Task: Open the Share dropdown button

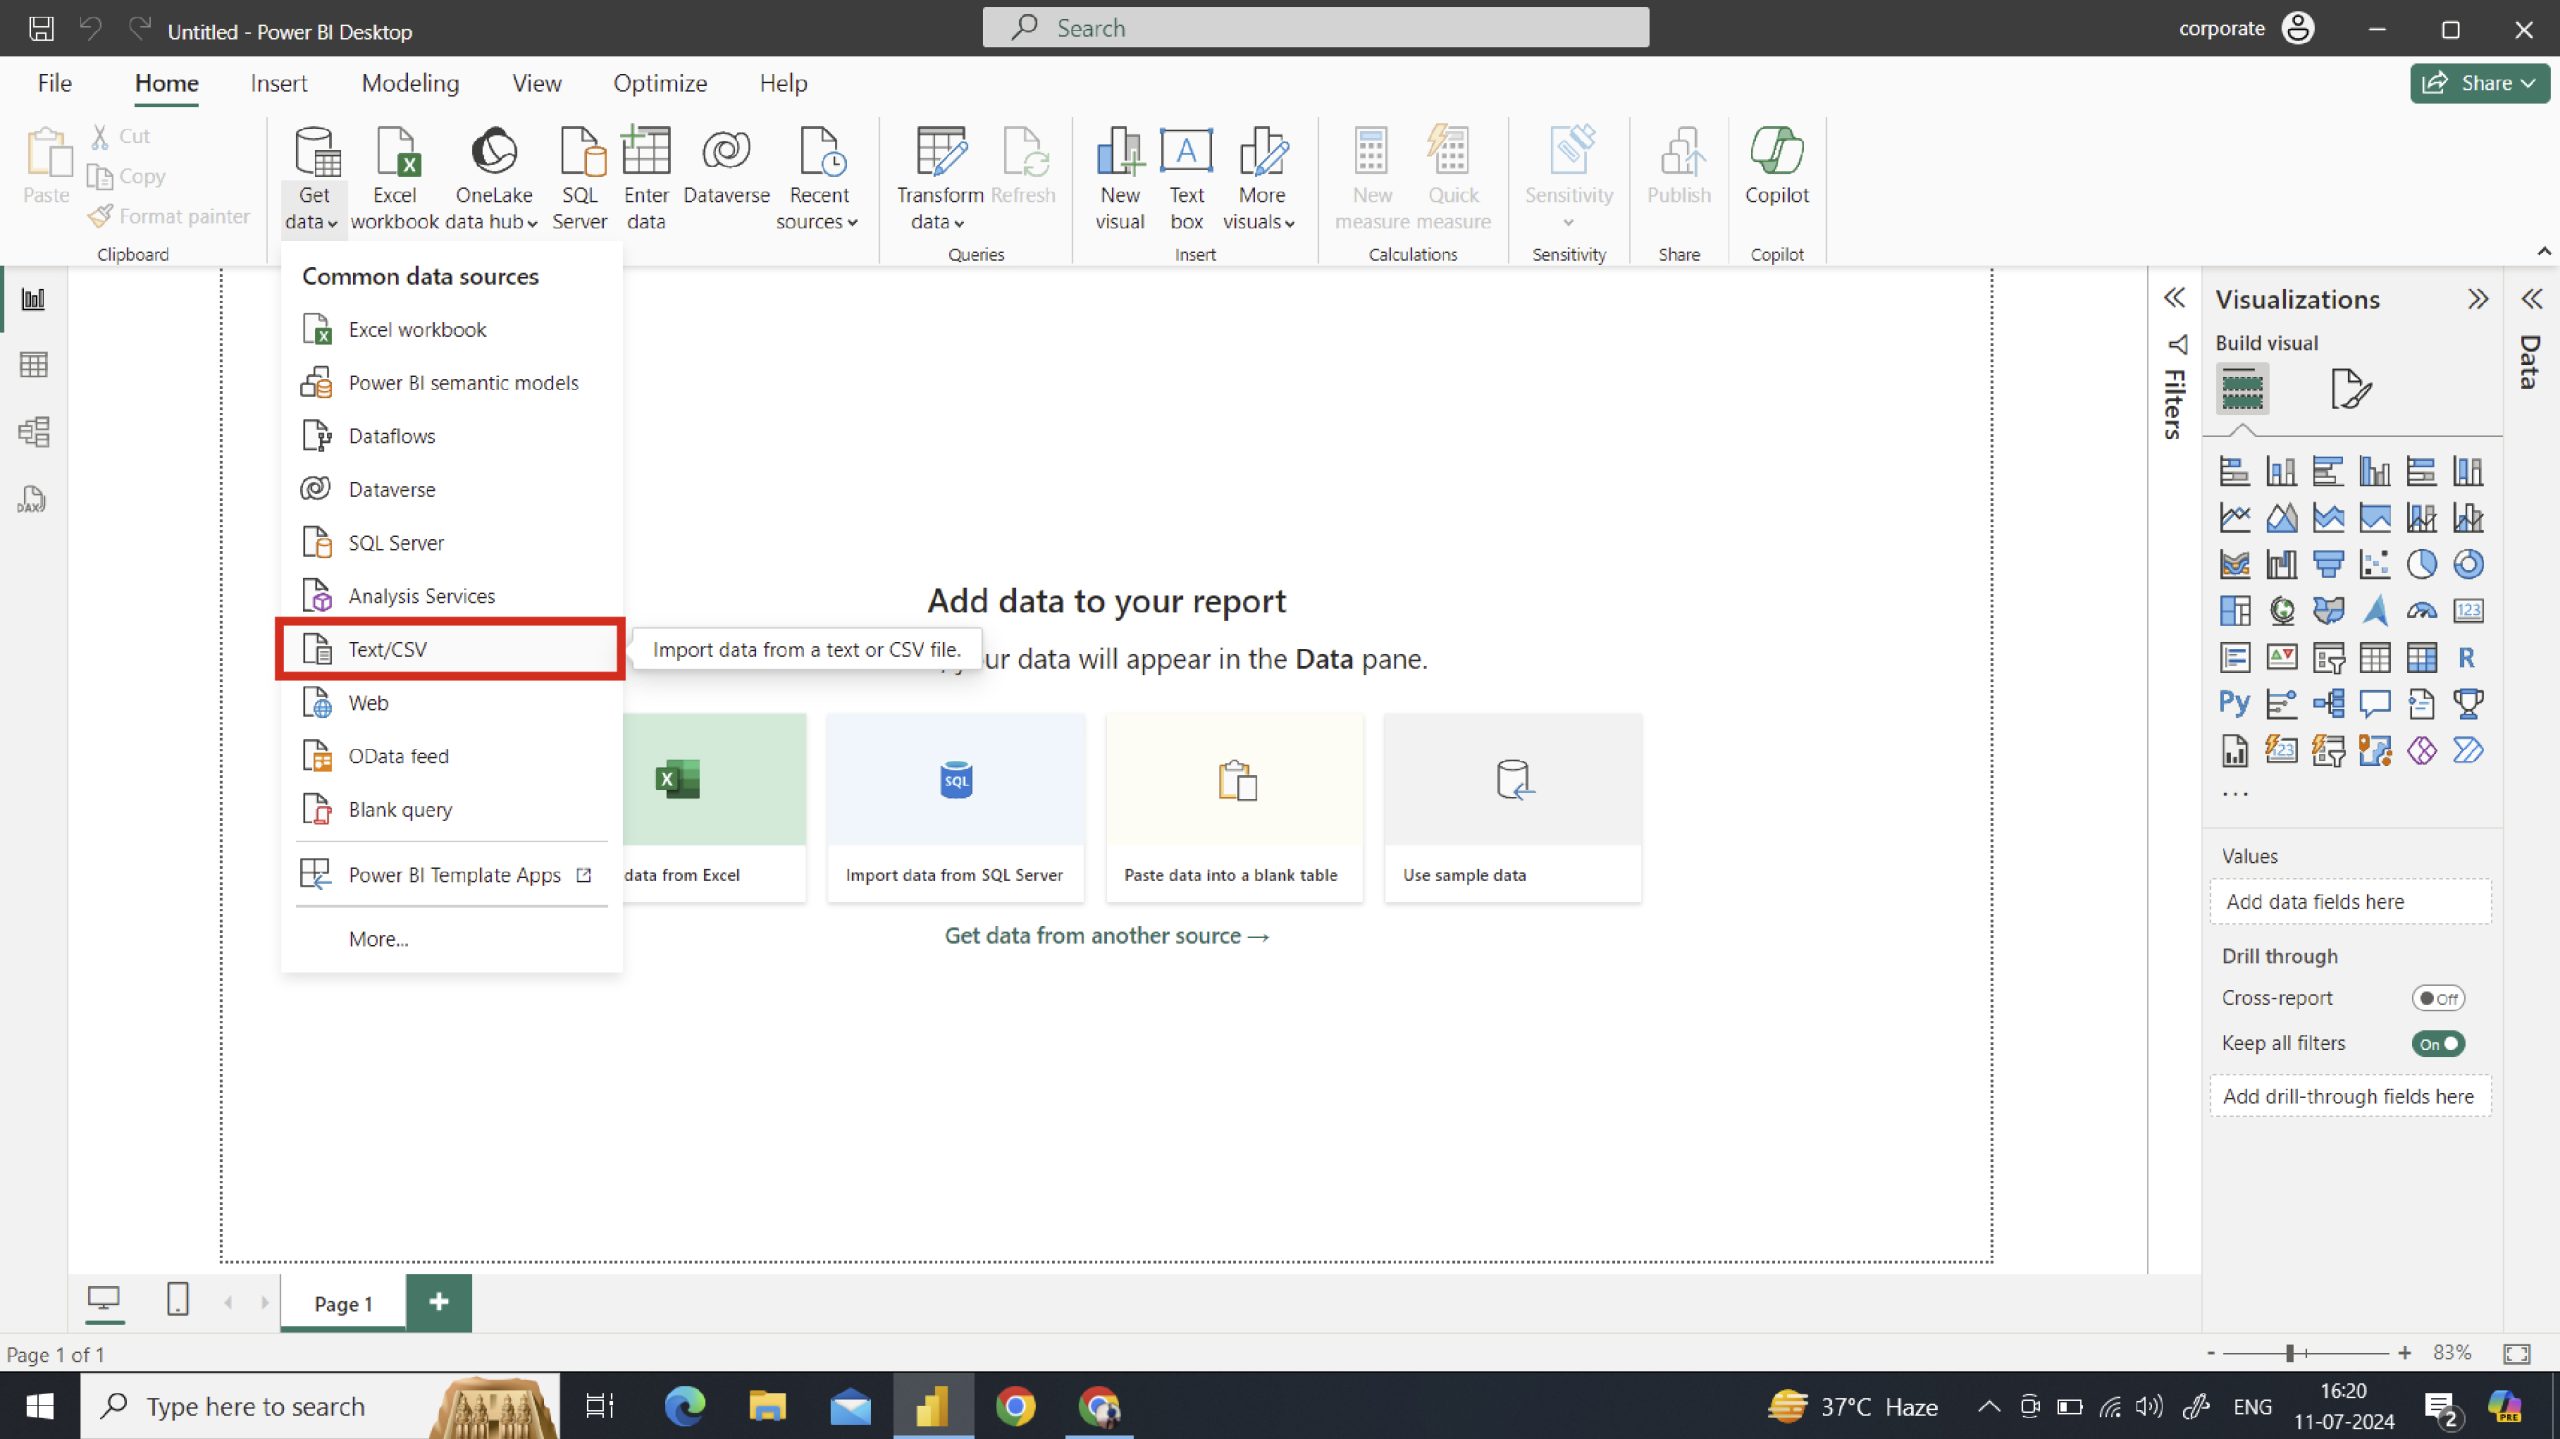Action: (x=2479, y=83)
